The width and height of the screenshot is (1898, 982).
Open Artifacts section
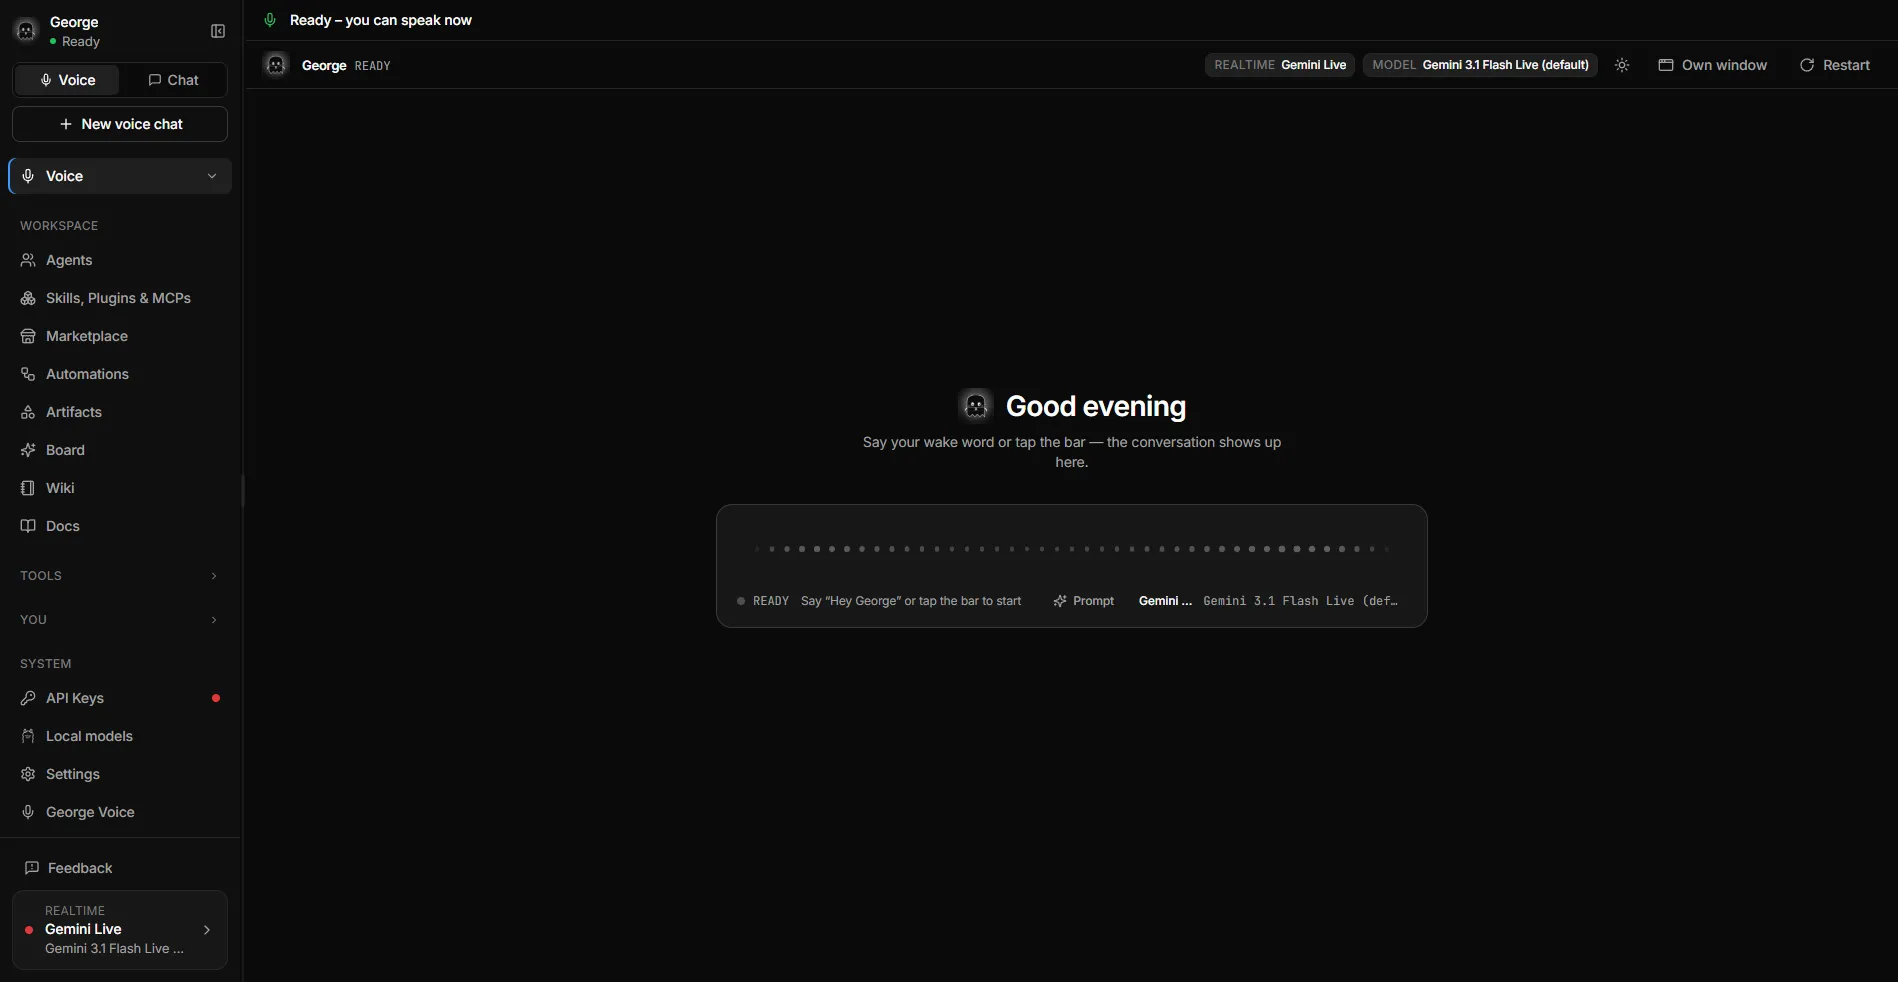(120, 412)
